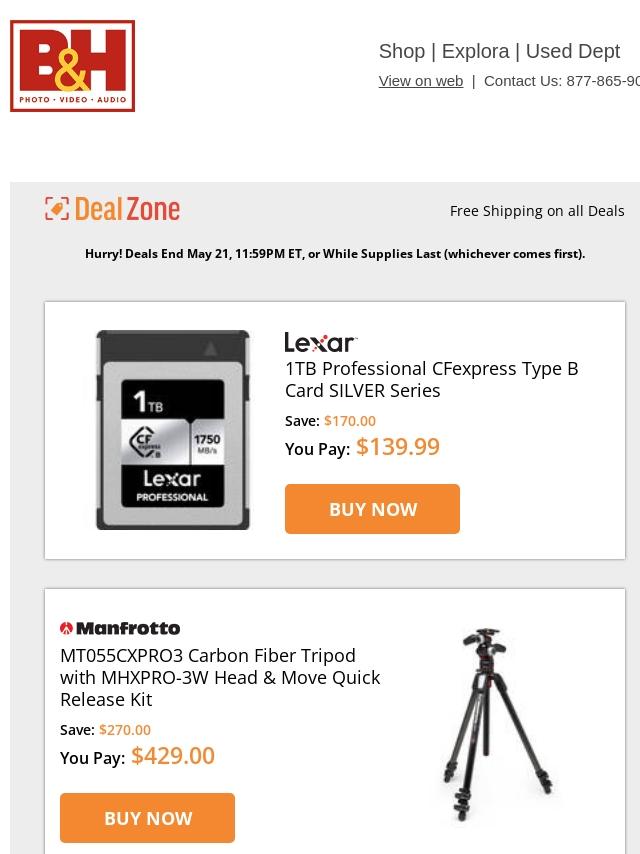
Task: Click the Deal Zone tag icon
Action: point(57,209)
